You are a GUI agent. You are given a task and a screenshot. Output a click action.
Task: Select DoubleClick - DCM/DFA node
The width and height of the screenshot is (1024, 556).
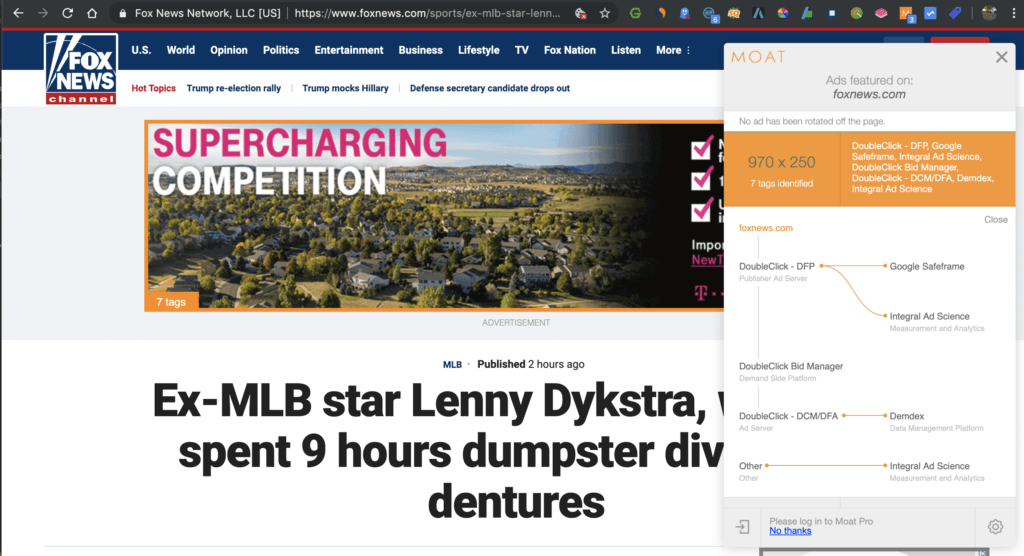pos(788,416)
